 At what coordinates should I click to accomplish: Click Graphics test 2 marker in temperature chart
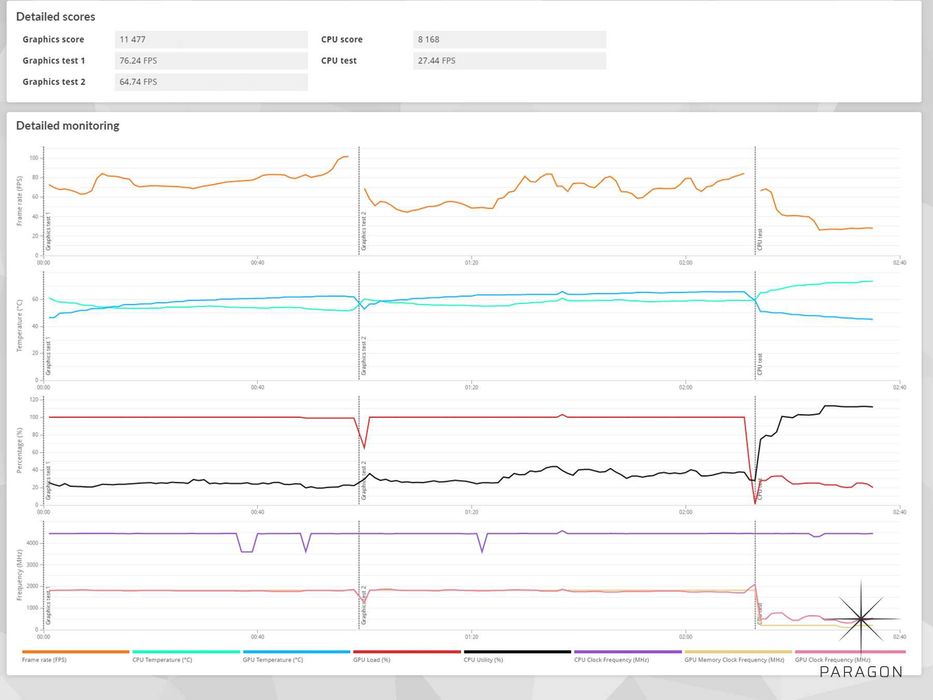[364, 356]
